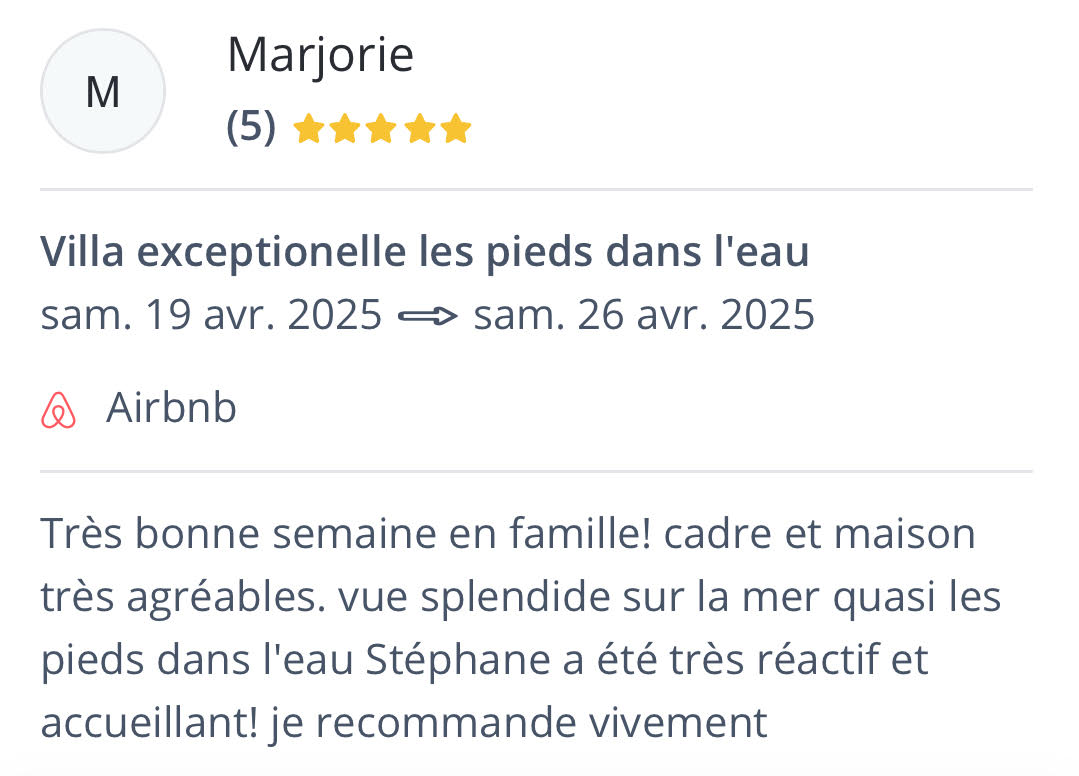Click the (5) rating score text

[x=251, y=127]
